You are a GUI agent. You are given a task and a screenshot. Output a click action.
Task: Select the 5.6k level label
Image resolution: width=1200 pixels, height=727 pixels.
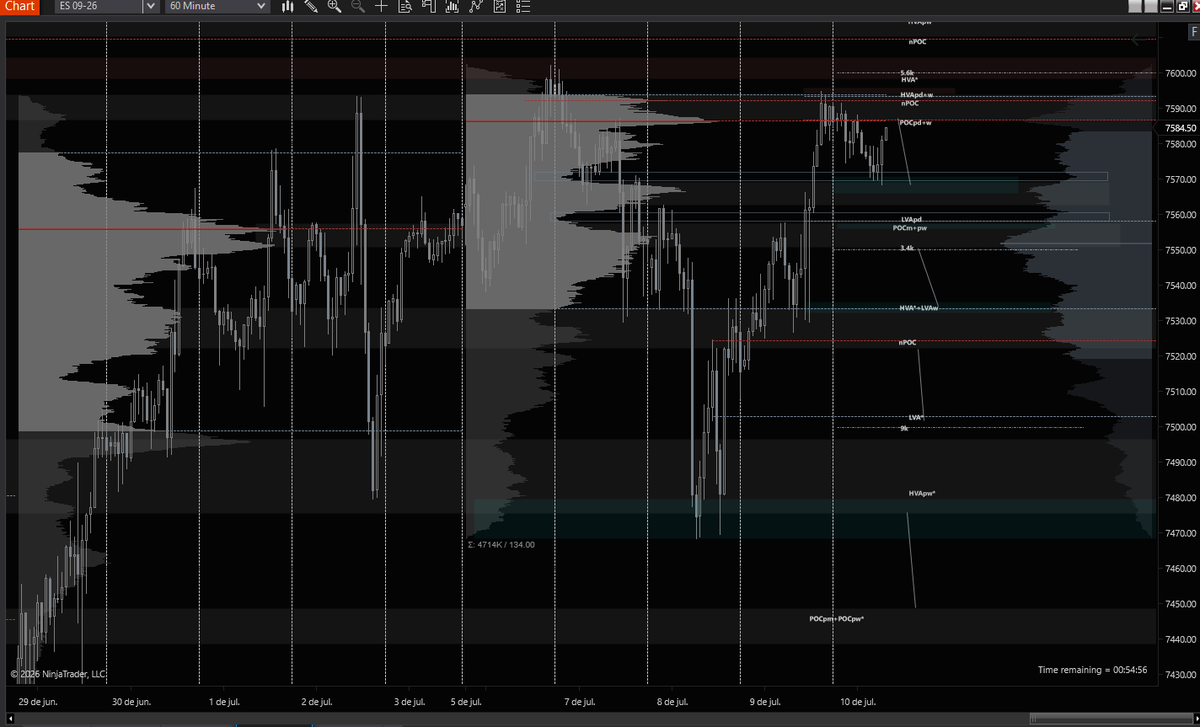tap(907, 72)
